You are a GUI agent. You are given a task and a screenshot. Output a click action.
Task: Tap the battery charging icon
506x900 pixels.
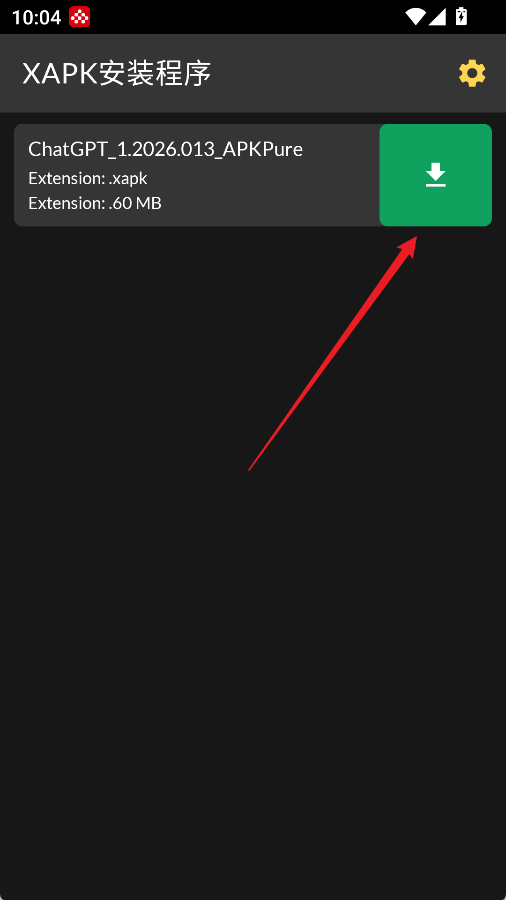coord(461,17)
